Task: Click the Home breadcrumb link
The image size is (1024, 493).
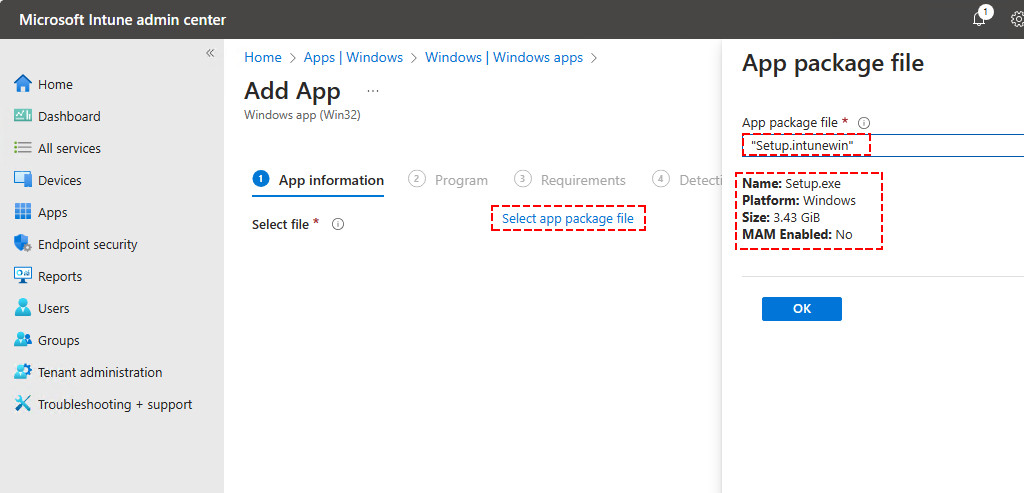Action: [x=263, y=57]
